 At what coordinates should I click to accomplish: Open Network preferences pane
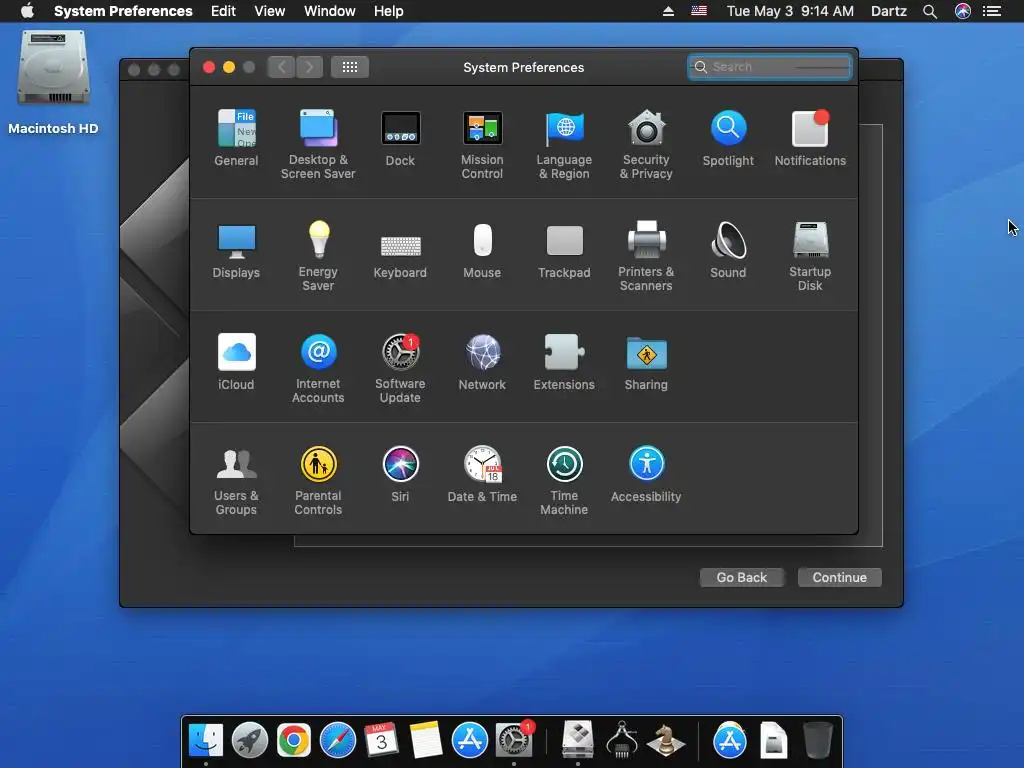[482, 362]
